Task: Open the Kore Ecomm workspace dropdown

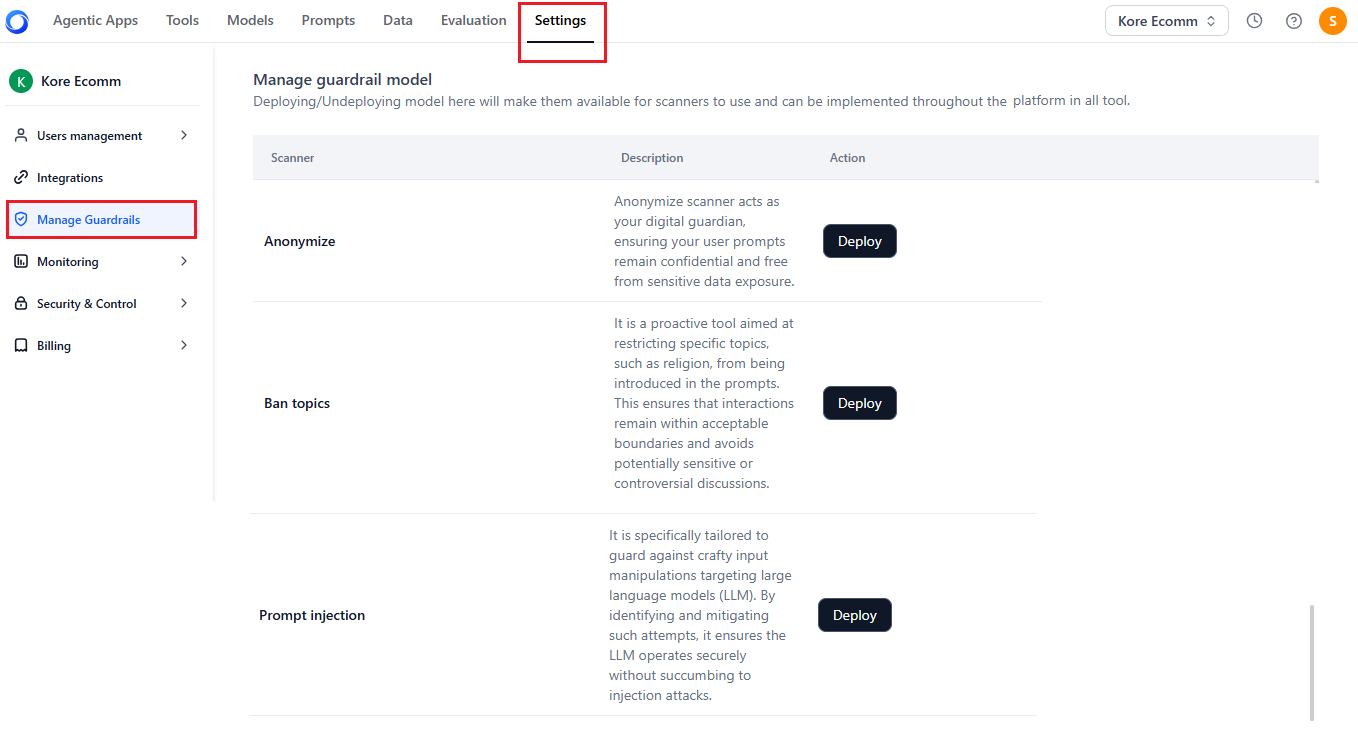Action: 1166,20
